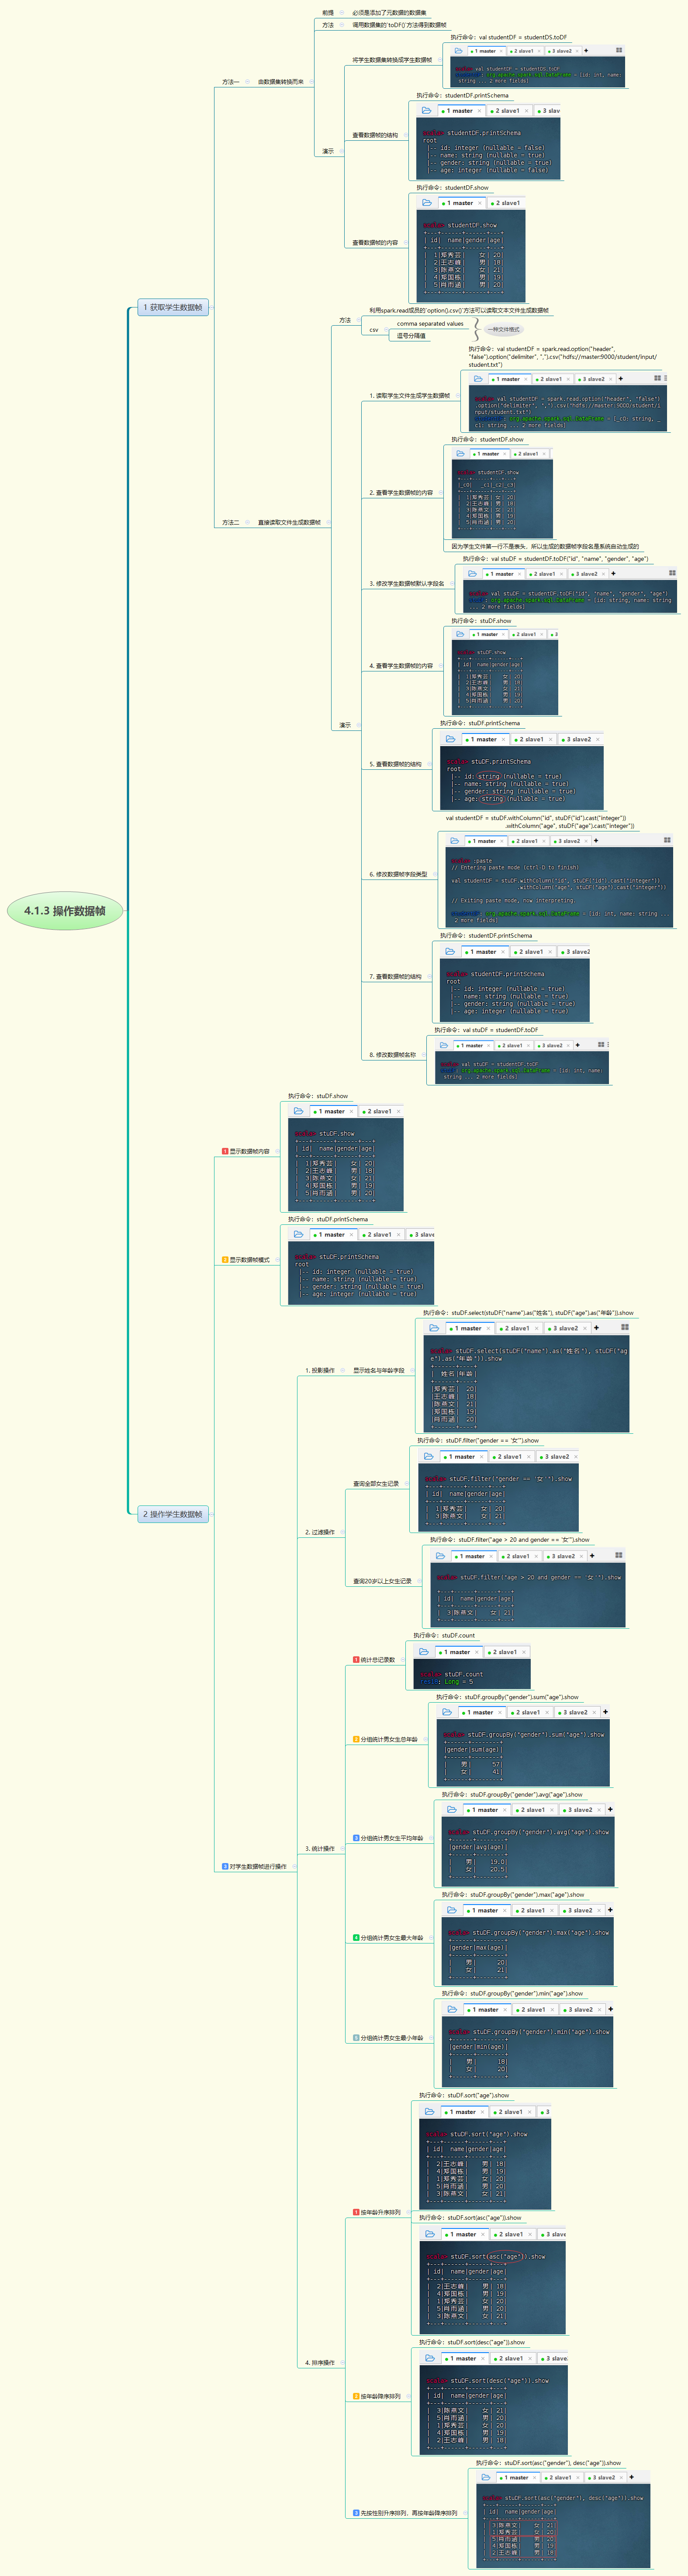The height and width of the screenshot is (2576, 688).
Task: Click priority 1 marker on 显示数据帧内容
Action: pyautogui.click(x=225, y=1151)
